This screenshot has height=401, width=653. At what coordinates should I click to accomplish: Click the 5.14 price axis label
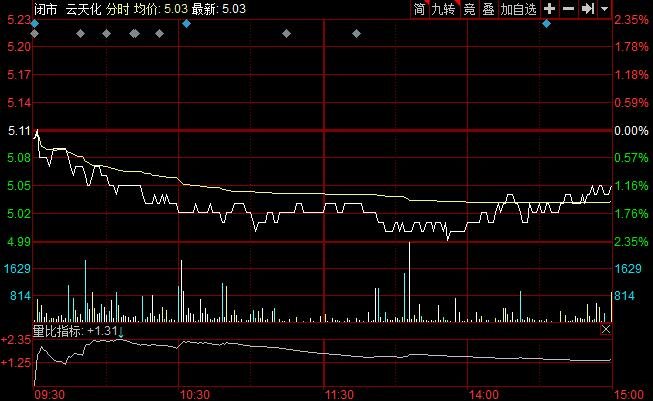(x=19, y=102)
